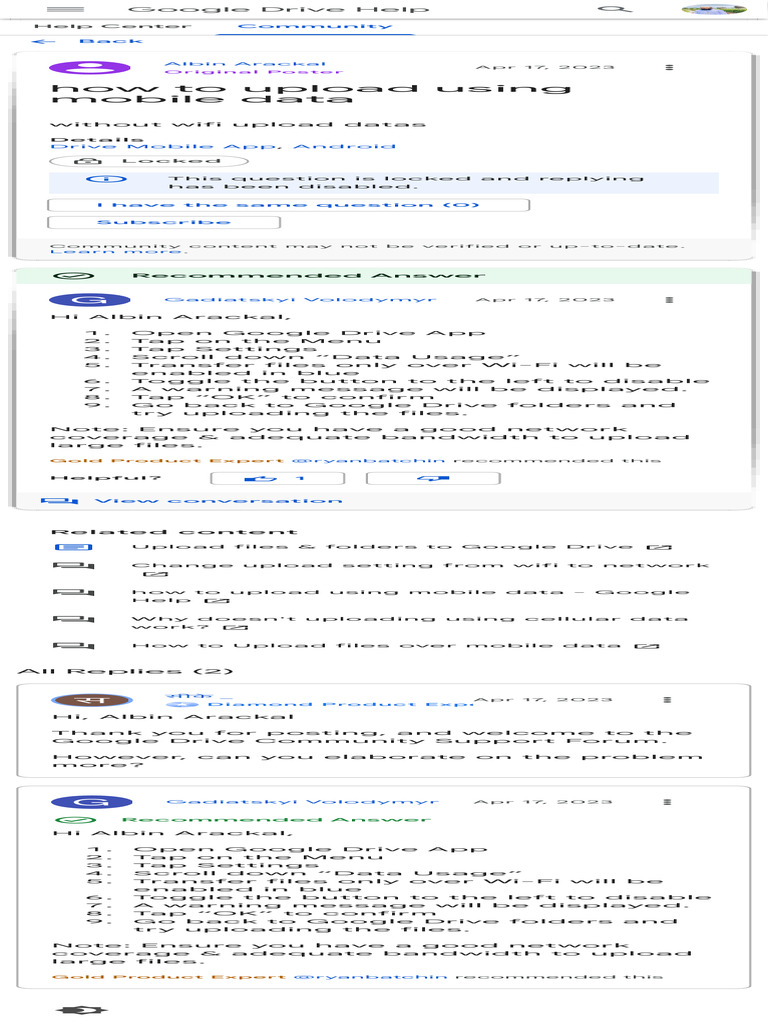This screenshot has width=768, height=1024.
Task: Open View conversation link
Action: [218, 501]
